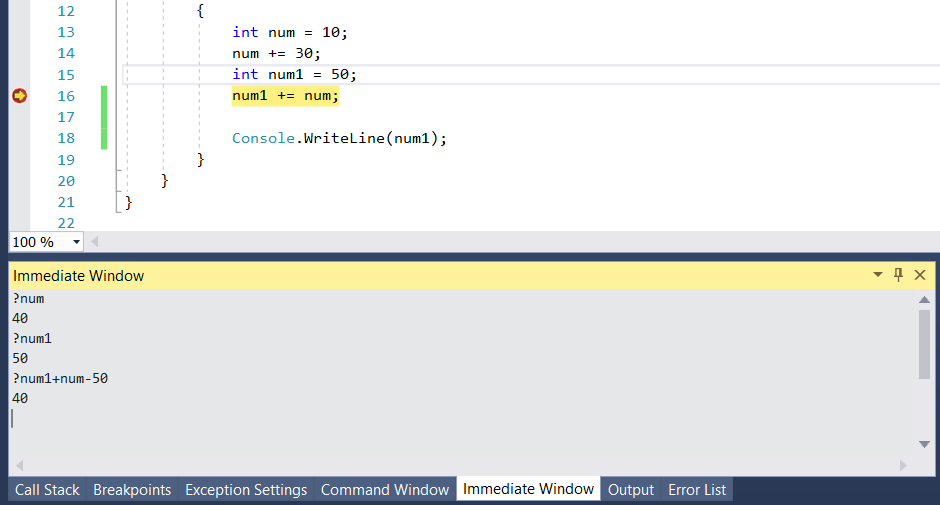Click the '?num1' query in Immediate Window

point(32,338)
